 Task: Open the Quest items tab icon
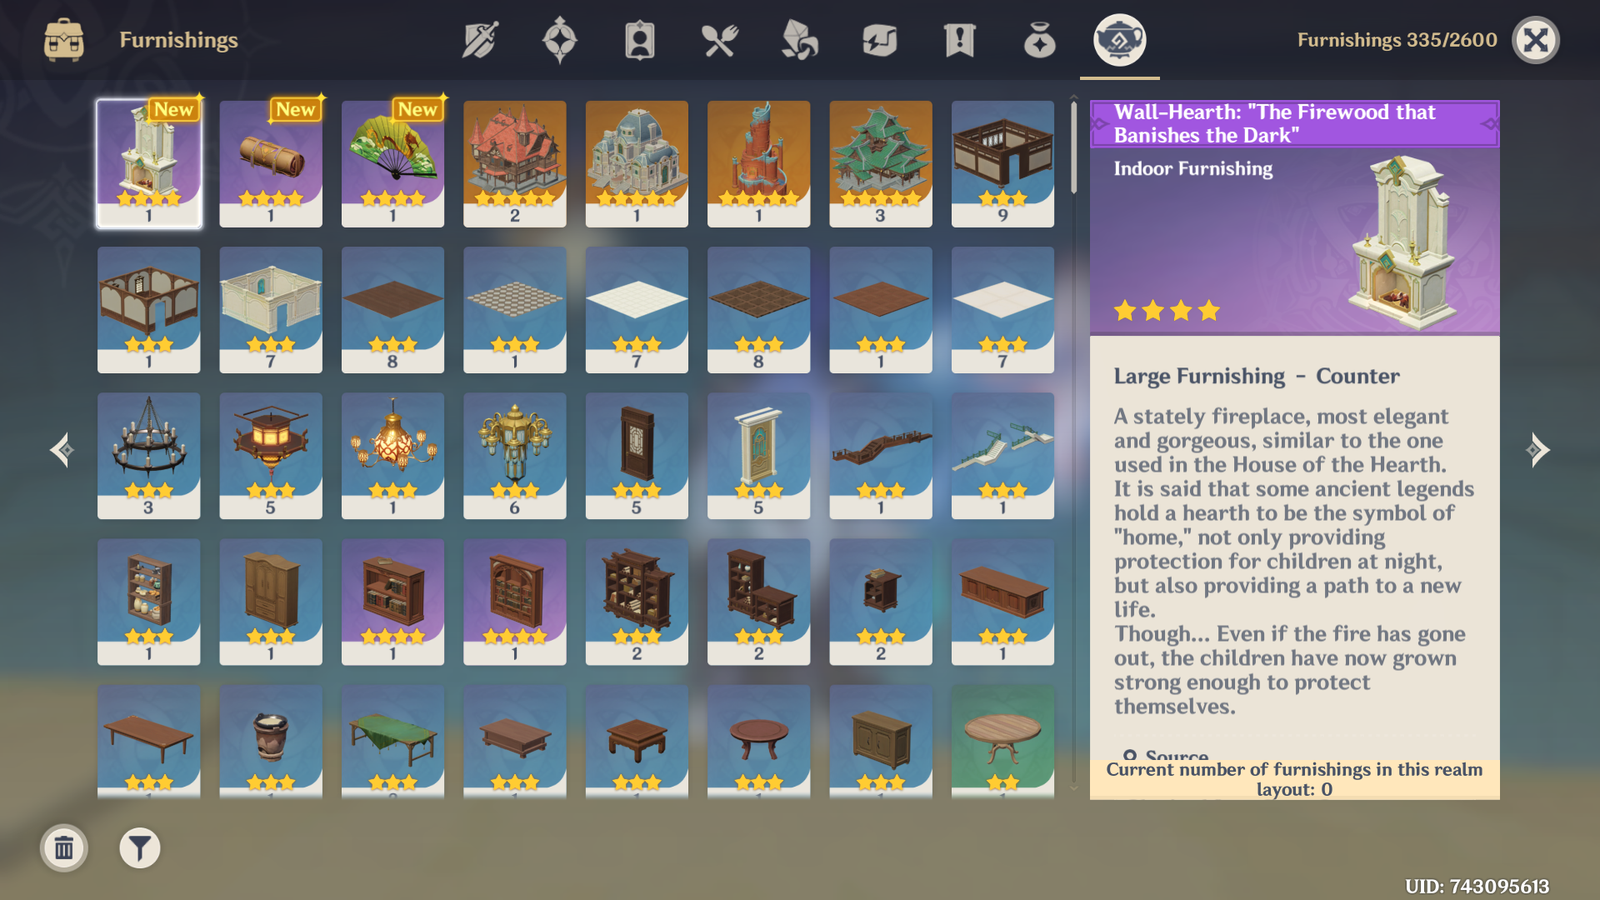click(960, 41)
